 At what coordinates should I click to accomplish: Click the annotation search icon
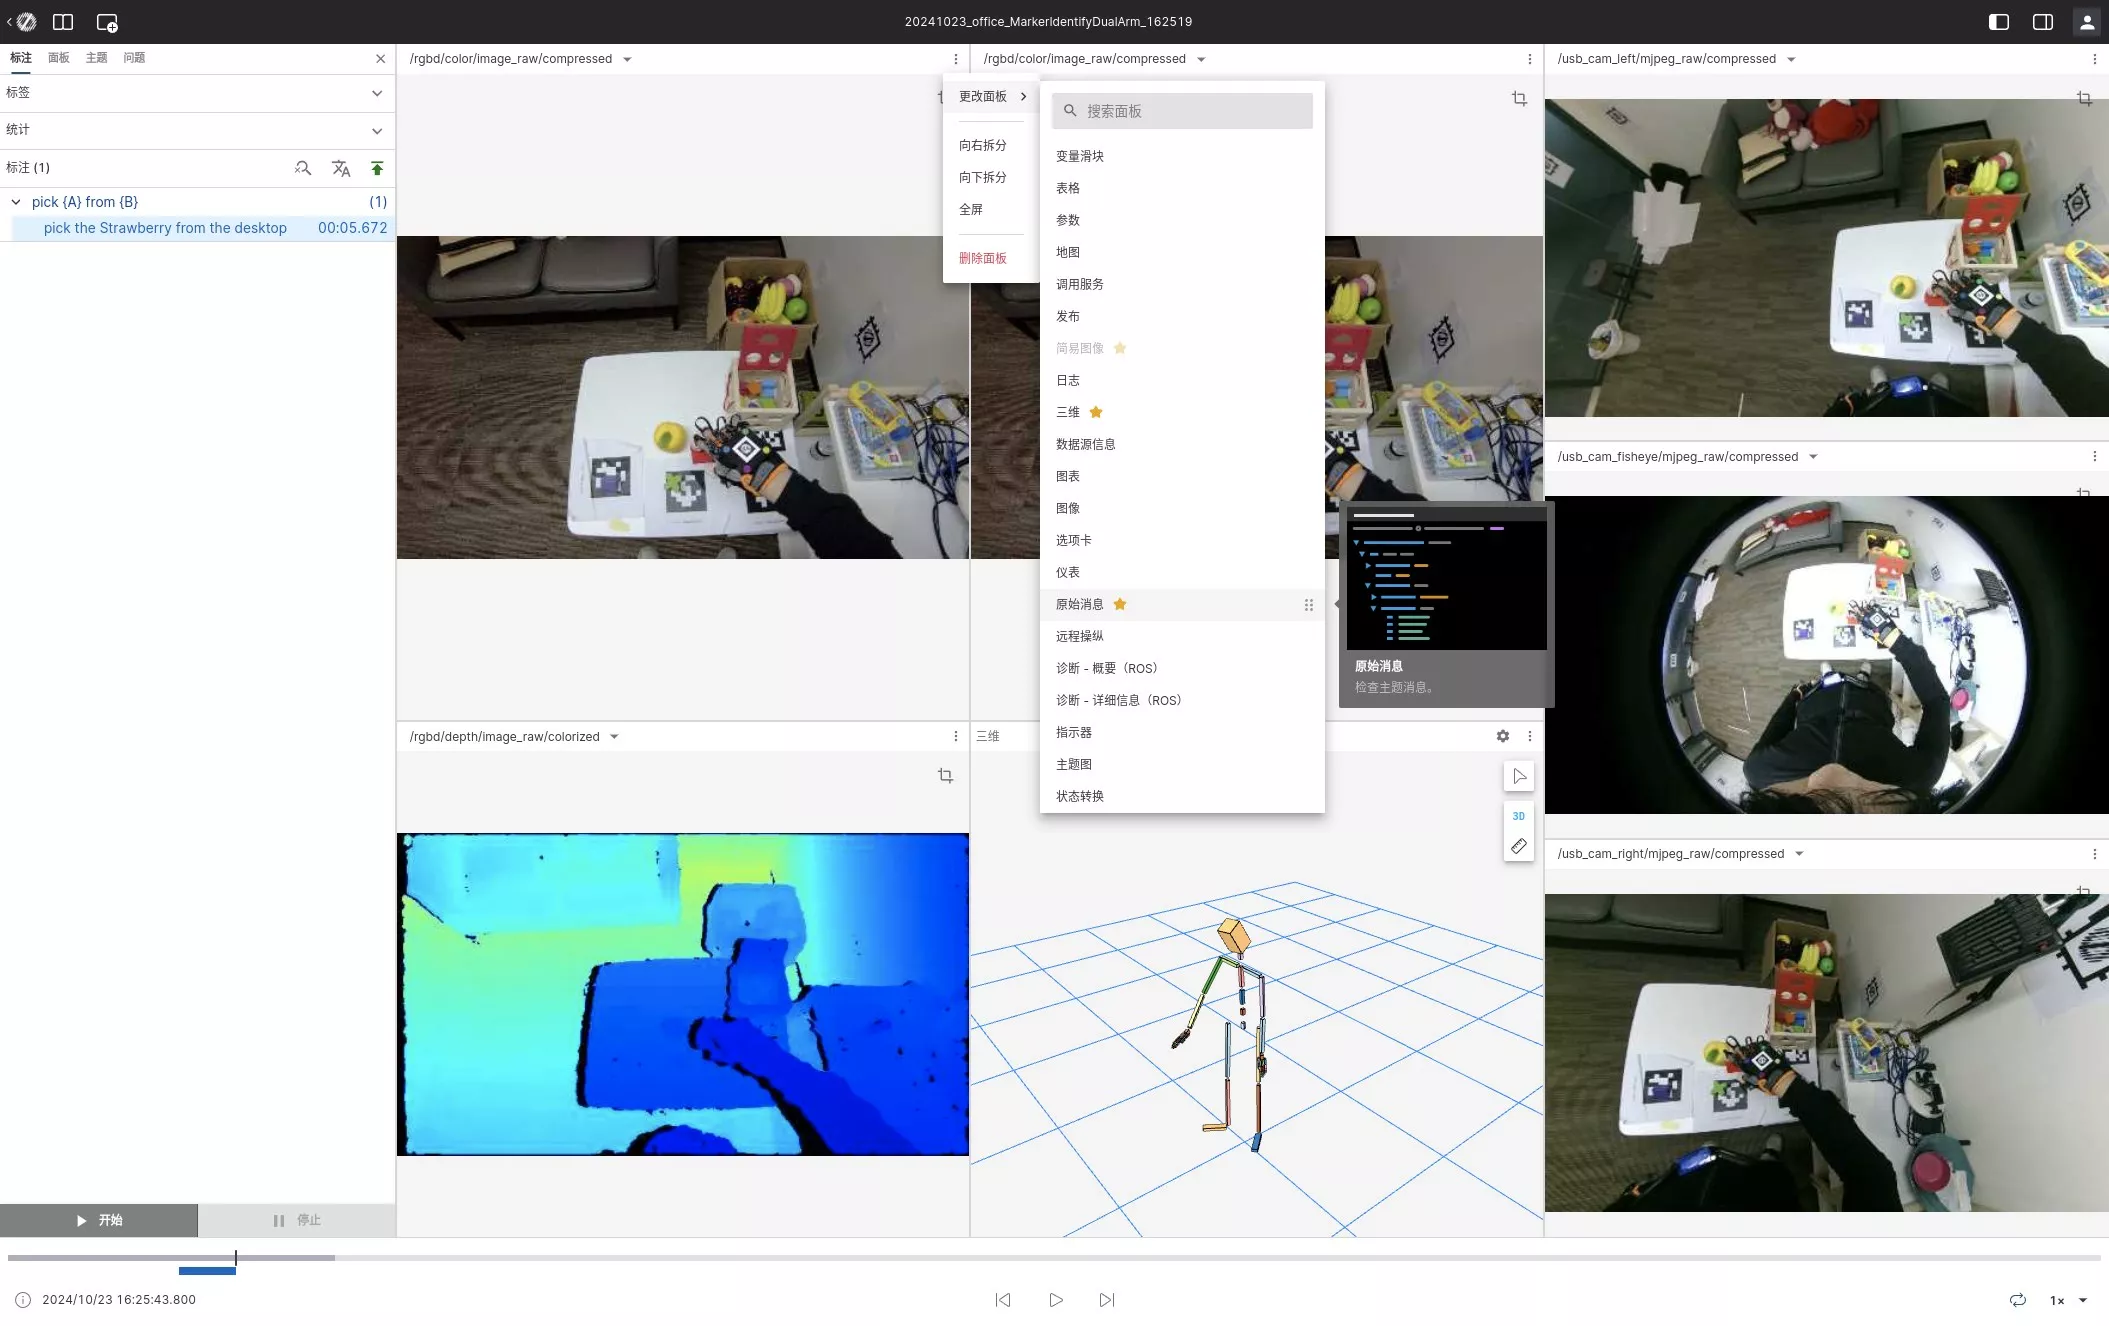(303, 168)
